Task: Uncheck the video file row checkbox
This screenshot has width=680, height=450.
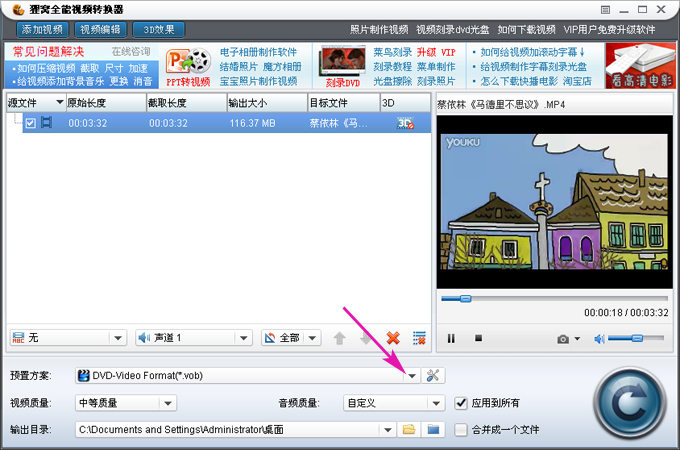Action: (30, 123)
